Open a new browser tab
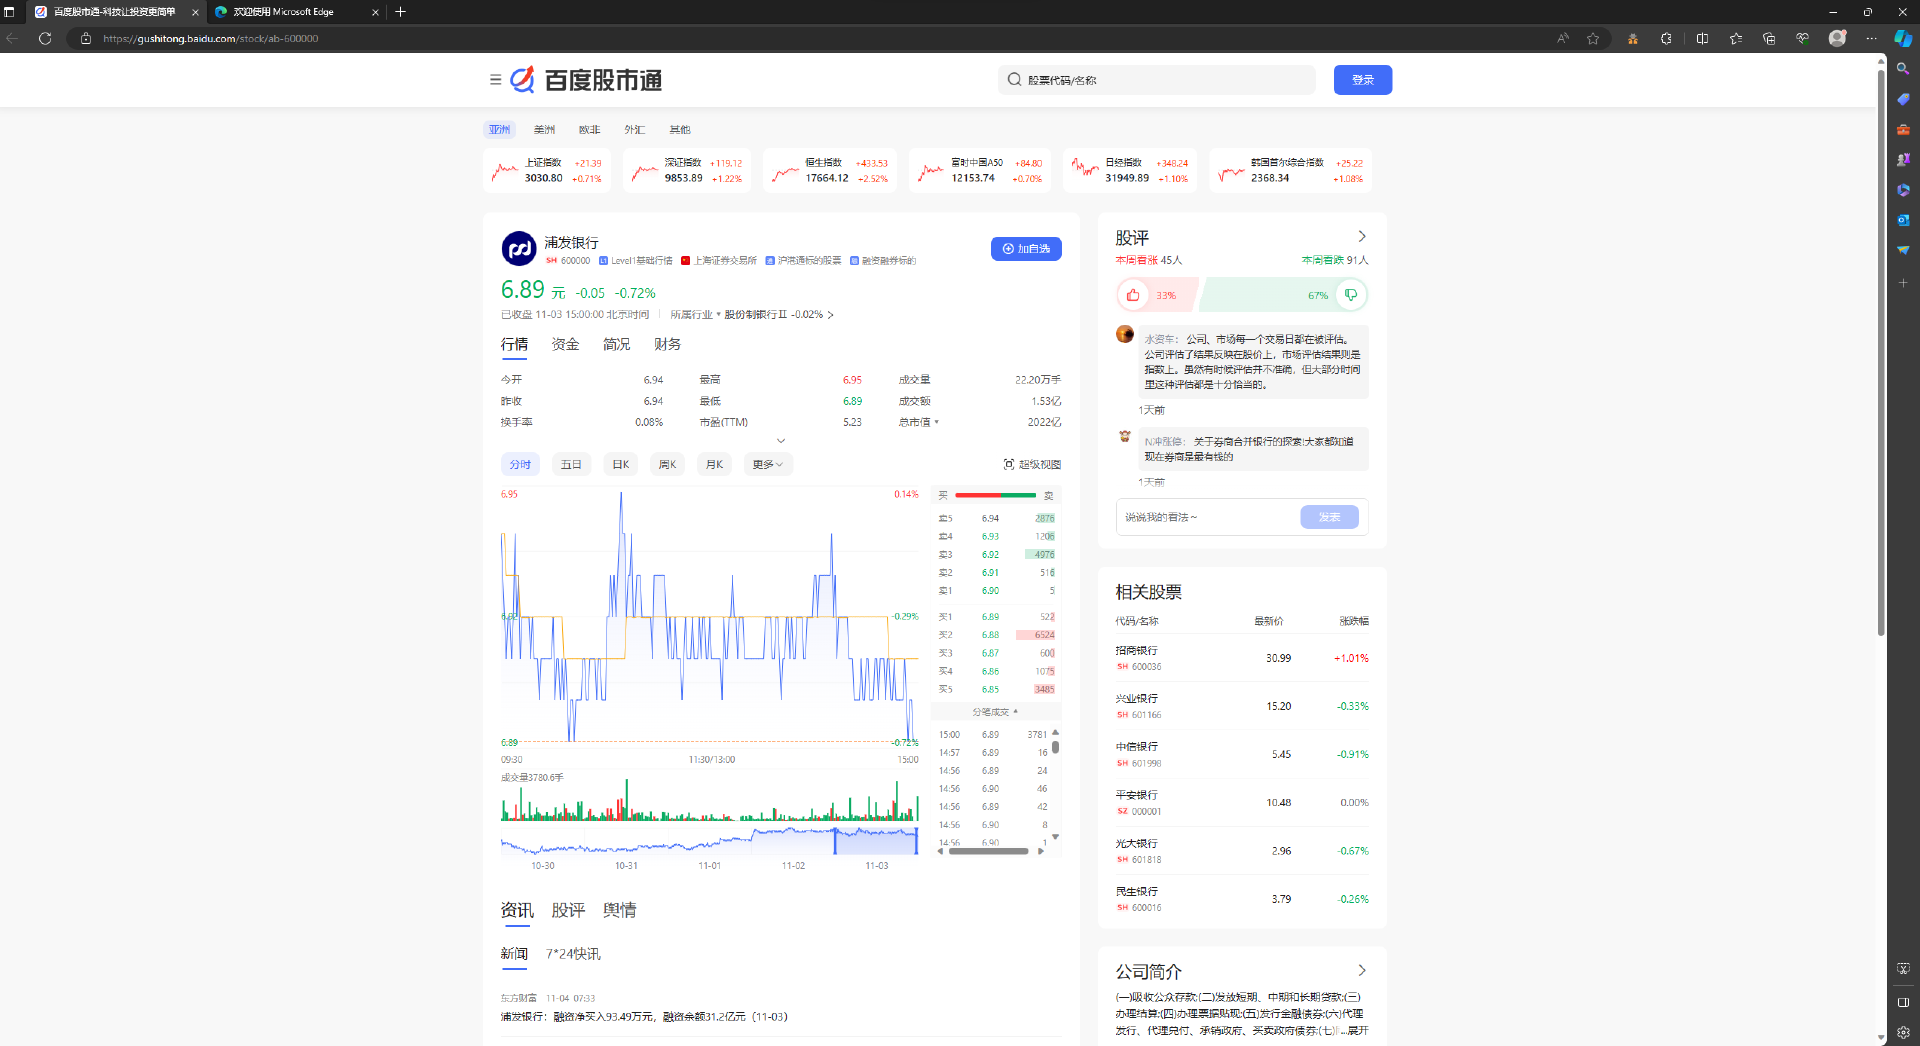 pos(400,12)
